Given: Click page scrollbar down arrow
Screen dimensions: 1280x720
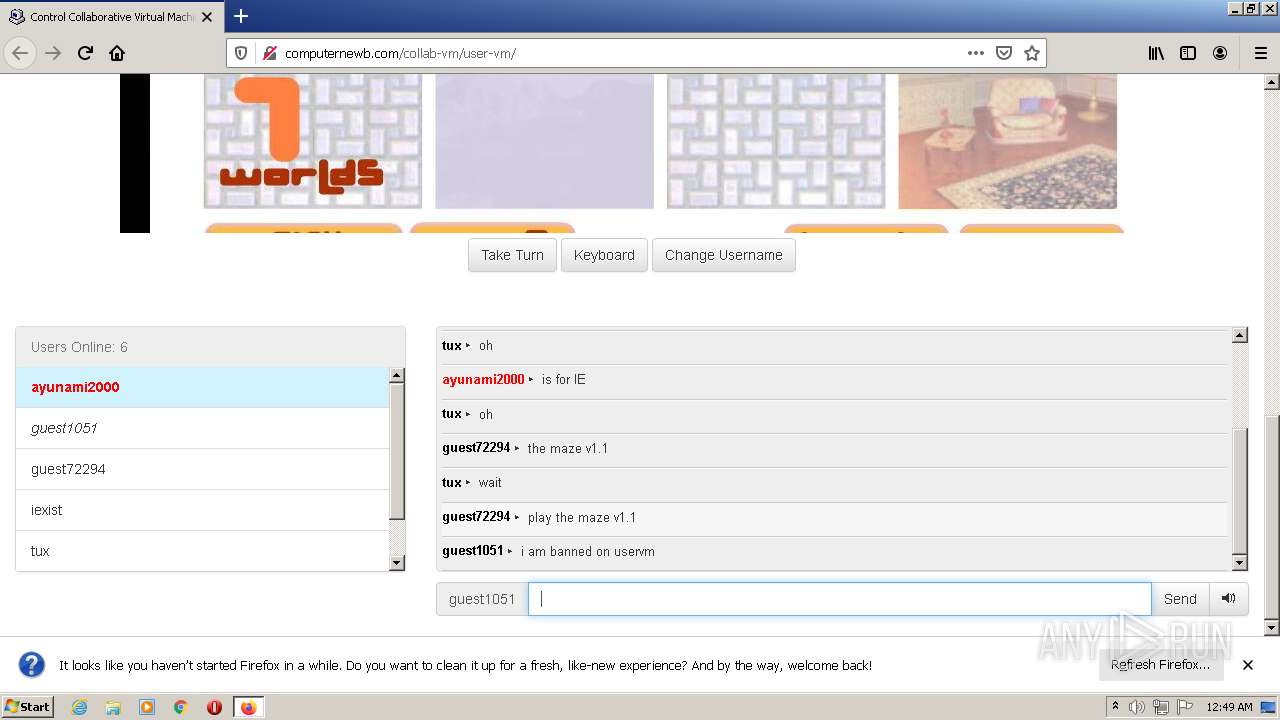Looking at the screenshot, I should 1272,627.
